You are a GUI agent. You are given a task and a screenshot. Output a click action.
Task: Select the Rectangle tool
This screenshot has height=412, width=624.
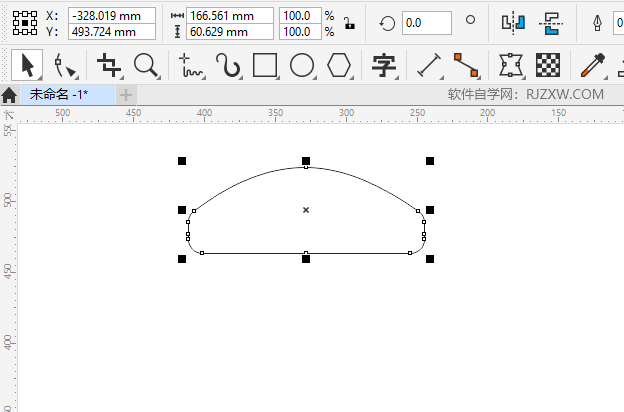tap(265, 65)
